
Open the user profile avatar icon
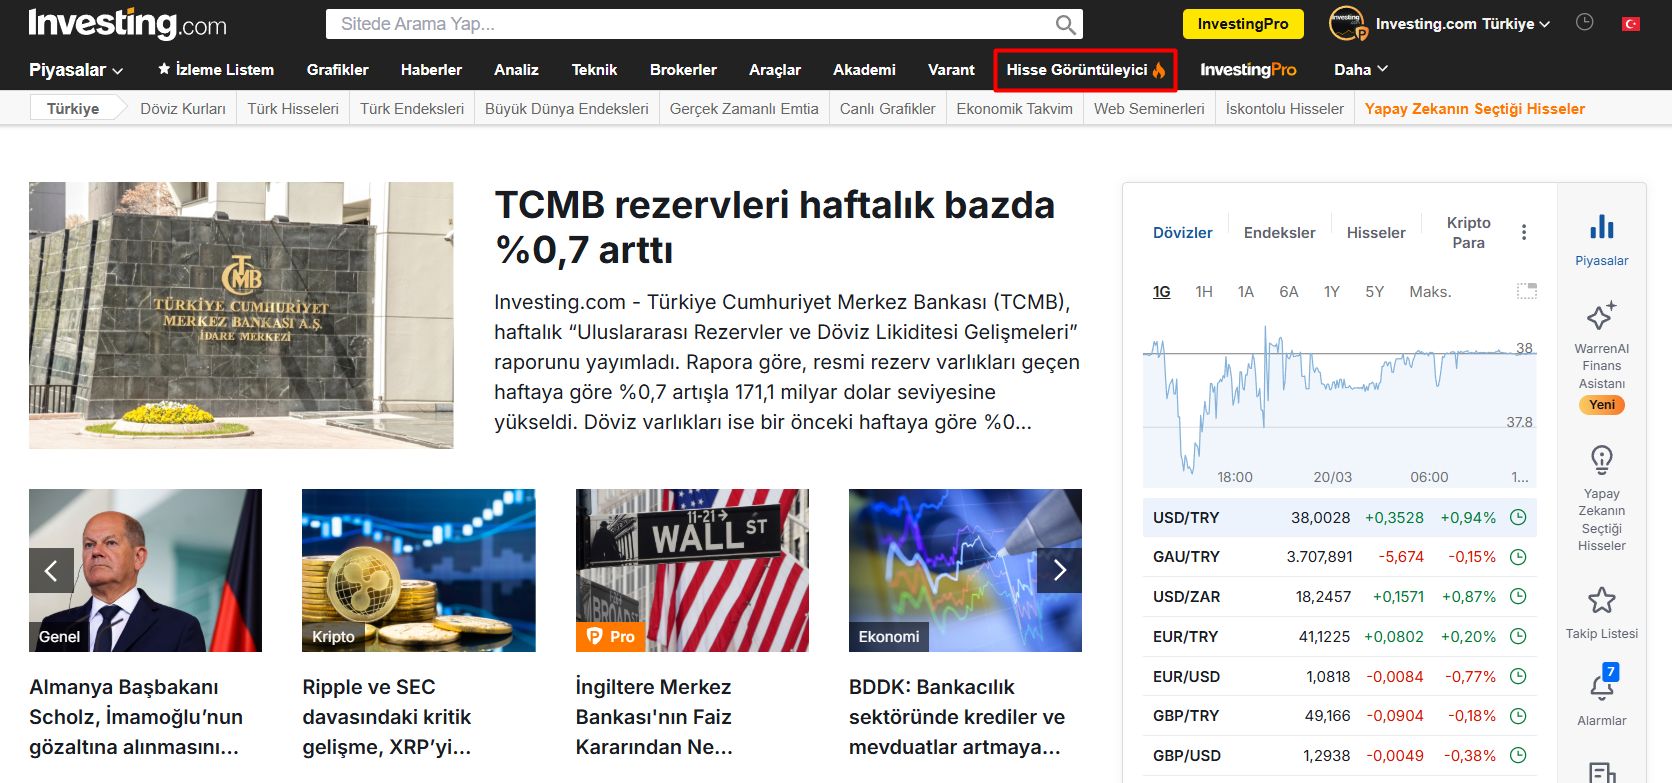[x=1347, y=23]
